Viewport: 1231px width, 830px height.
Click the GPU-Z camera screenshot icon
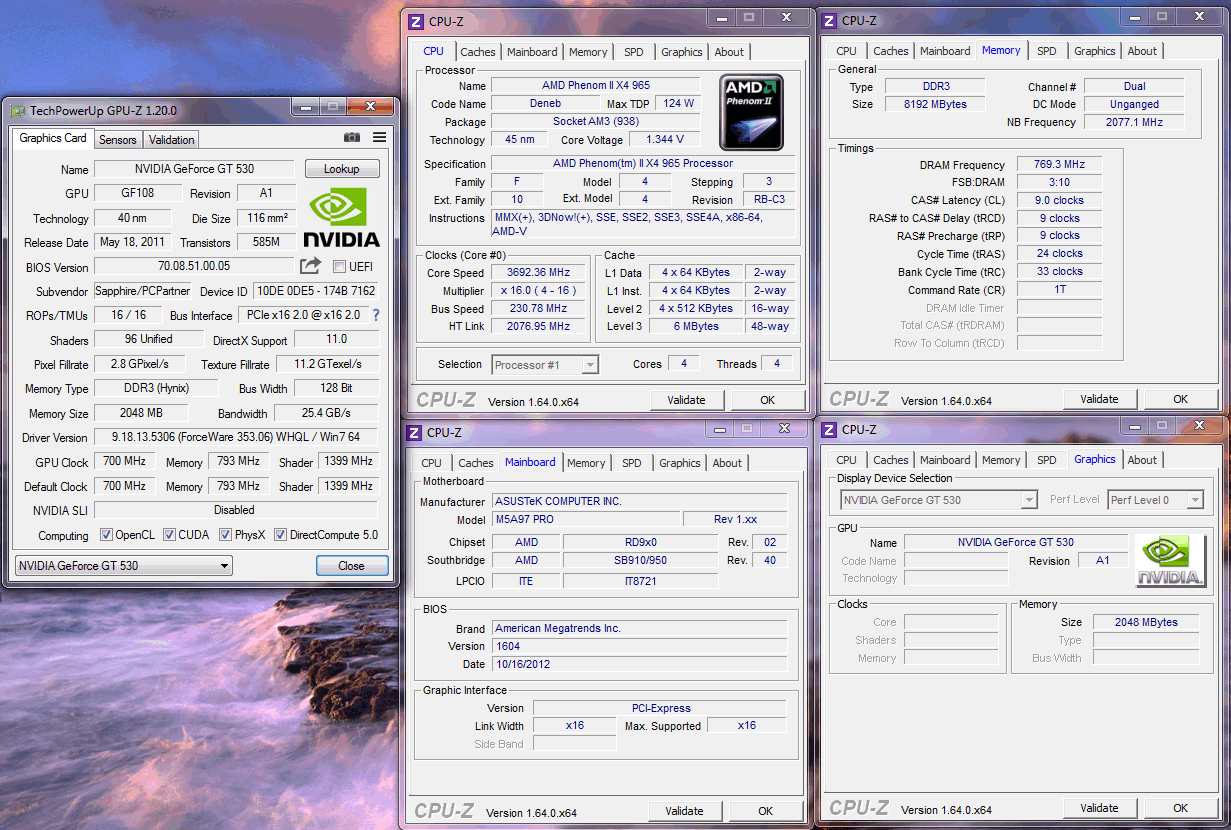coord(352,137)
